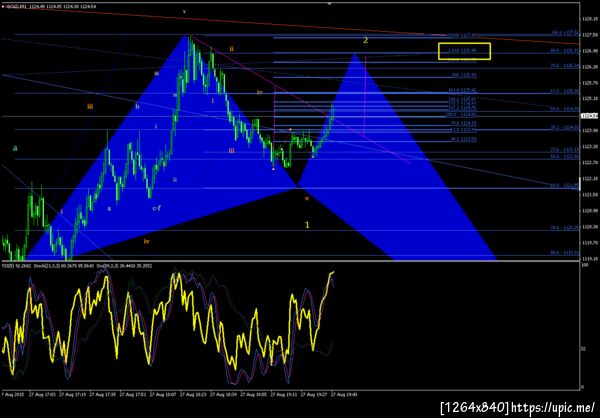The height and width of the screenshot is (418, 600).
Task: Click the 1125.70 price axis label
Action: click(590, 83)
